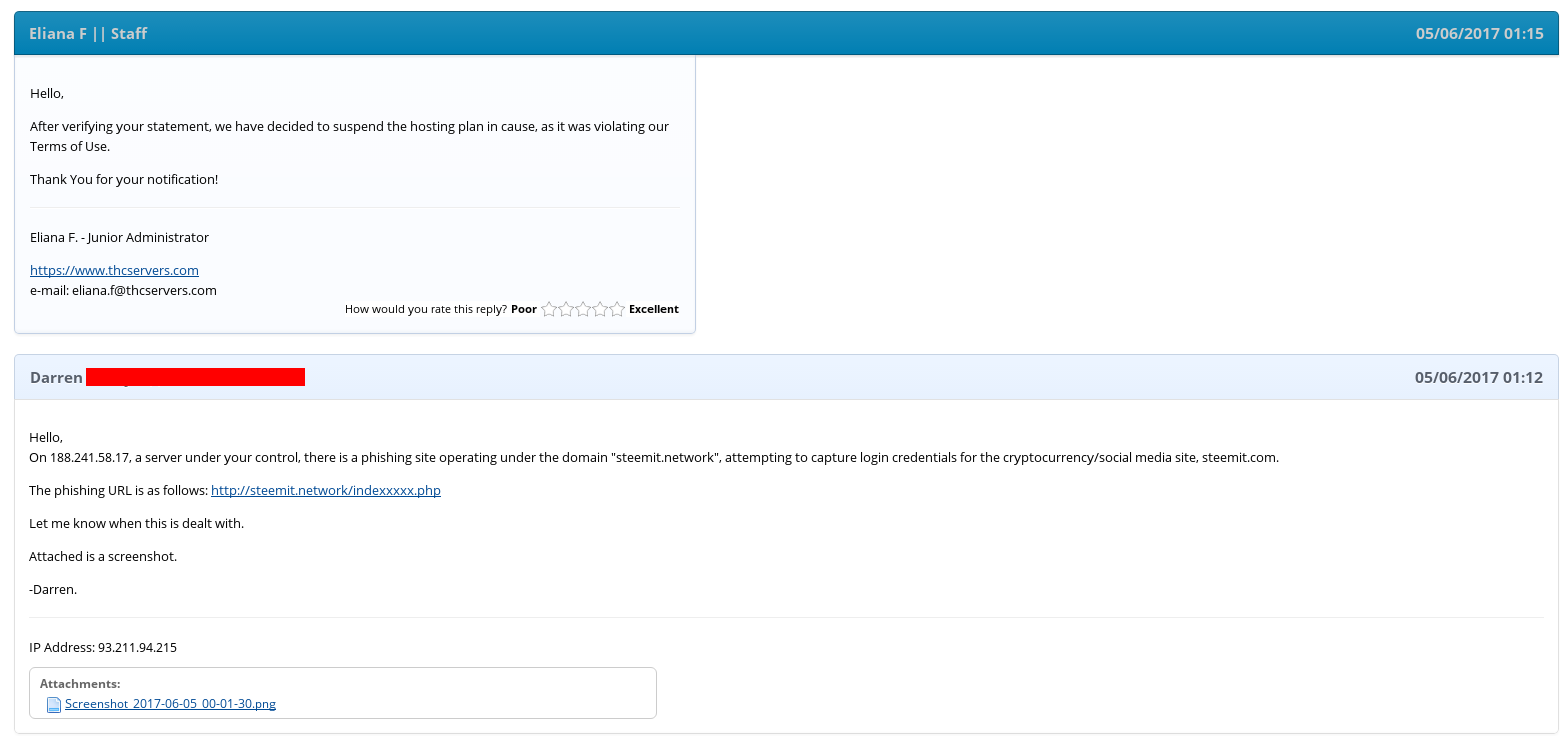
Task: Click the 'IP Address: 93.211.94.215' text
Action: [103, 647]
